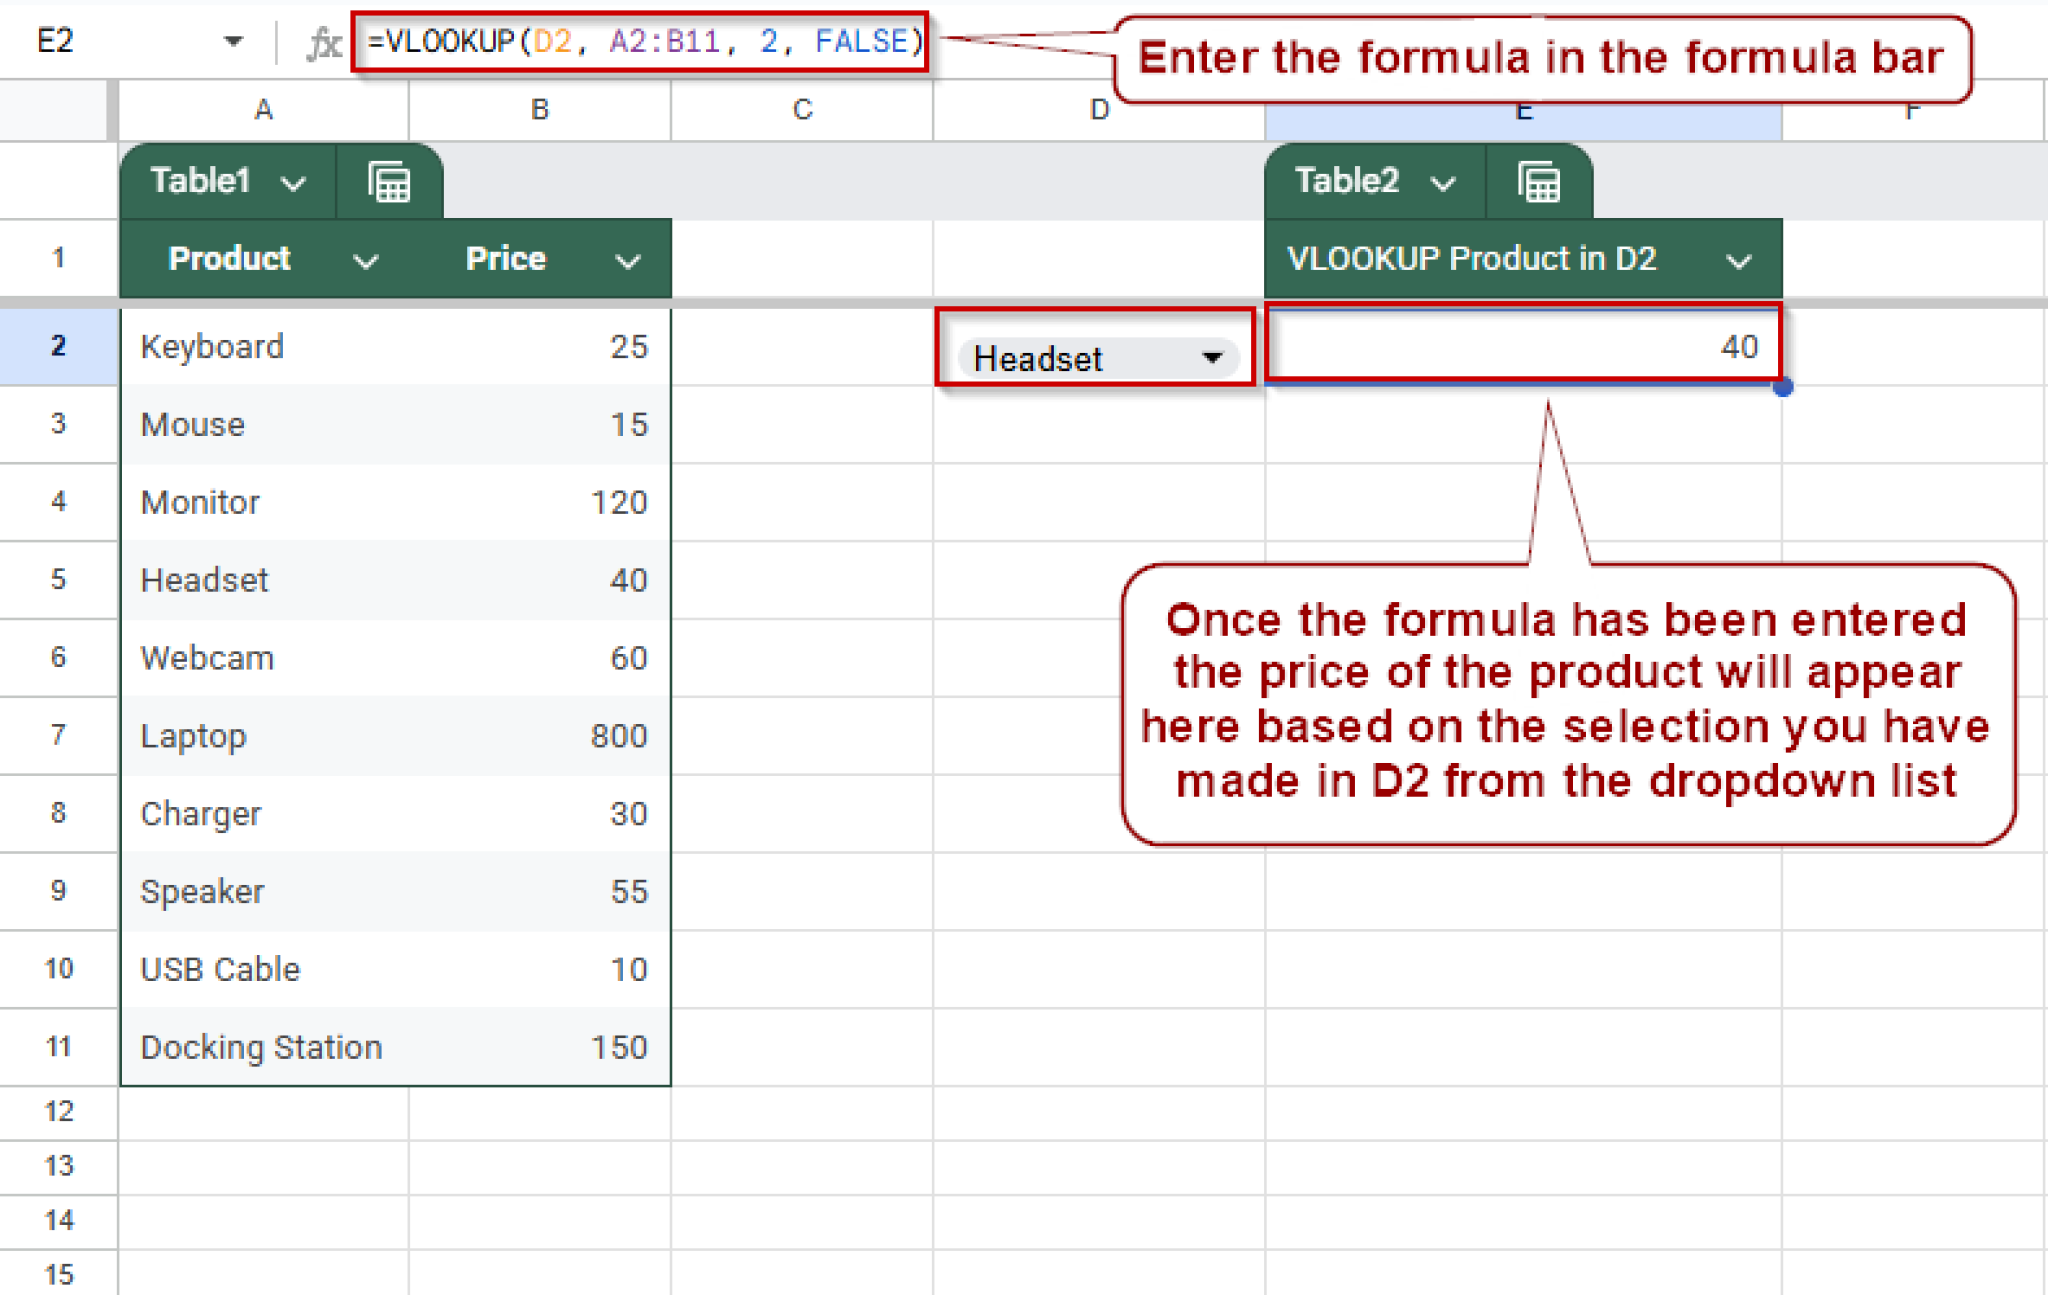Expand the Product column filter dropdown
Screen dimensions: 2048x1295
click(366, 261)
